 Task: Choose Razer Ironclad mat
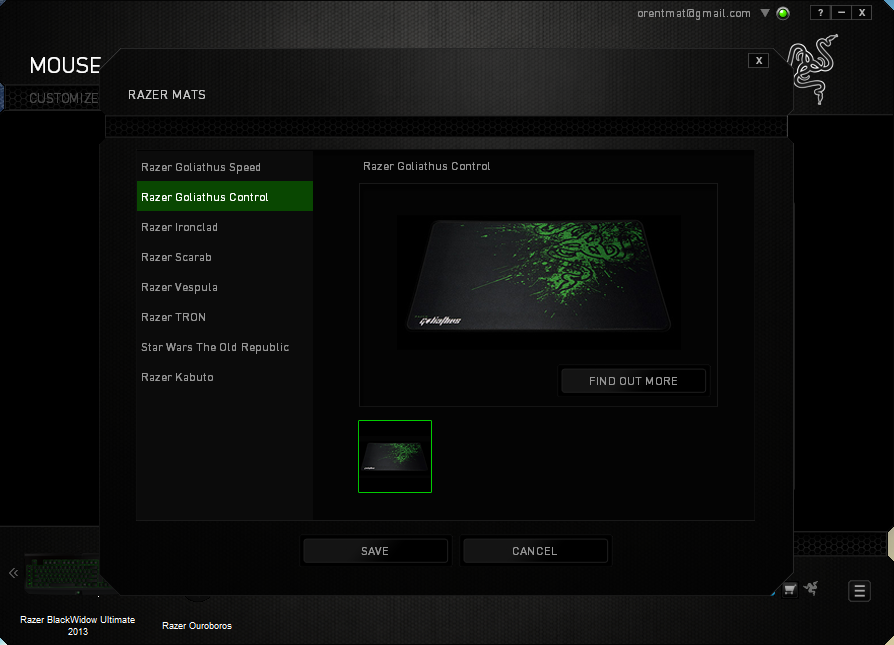coord(225,227)
